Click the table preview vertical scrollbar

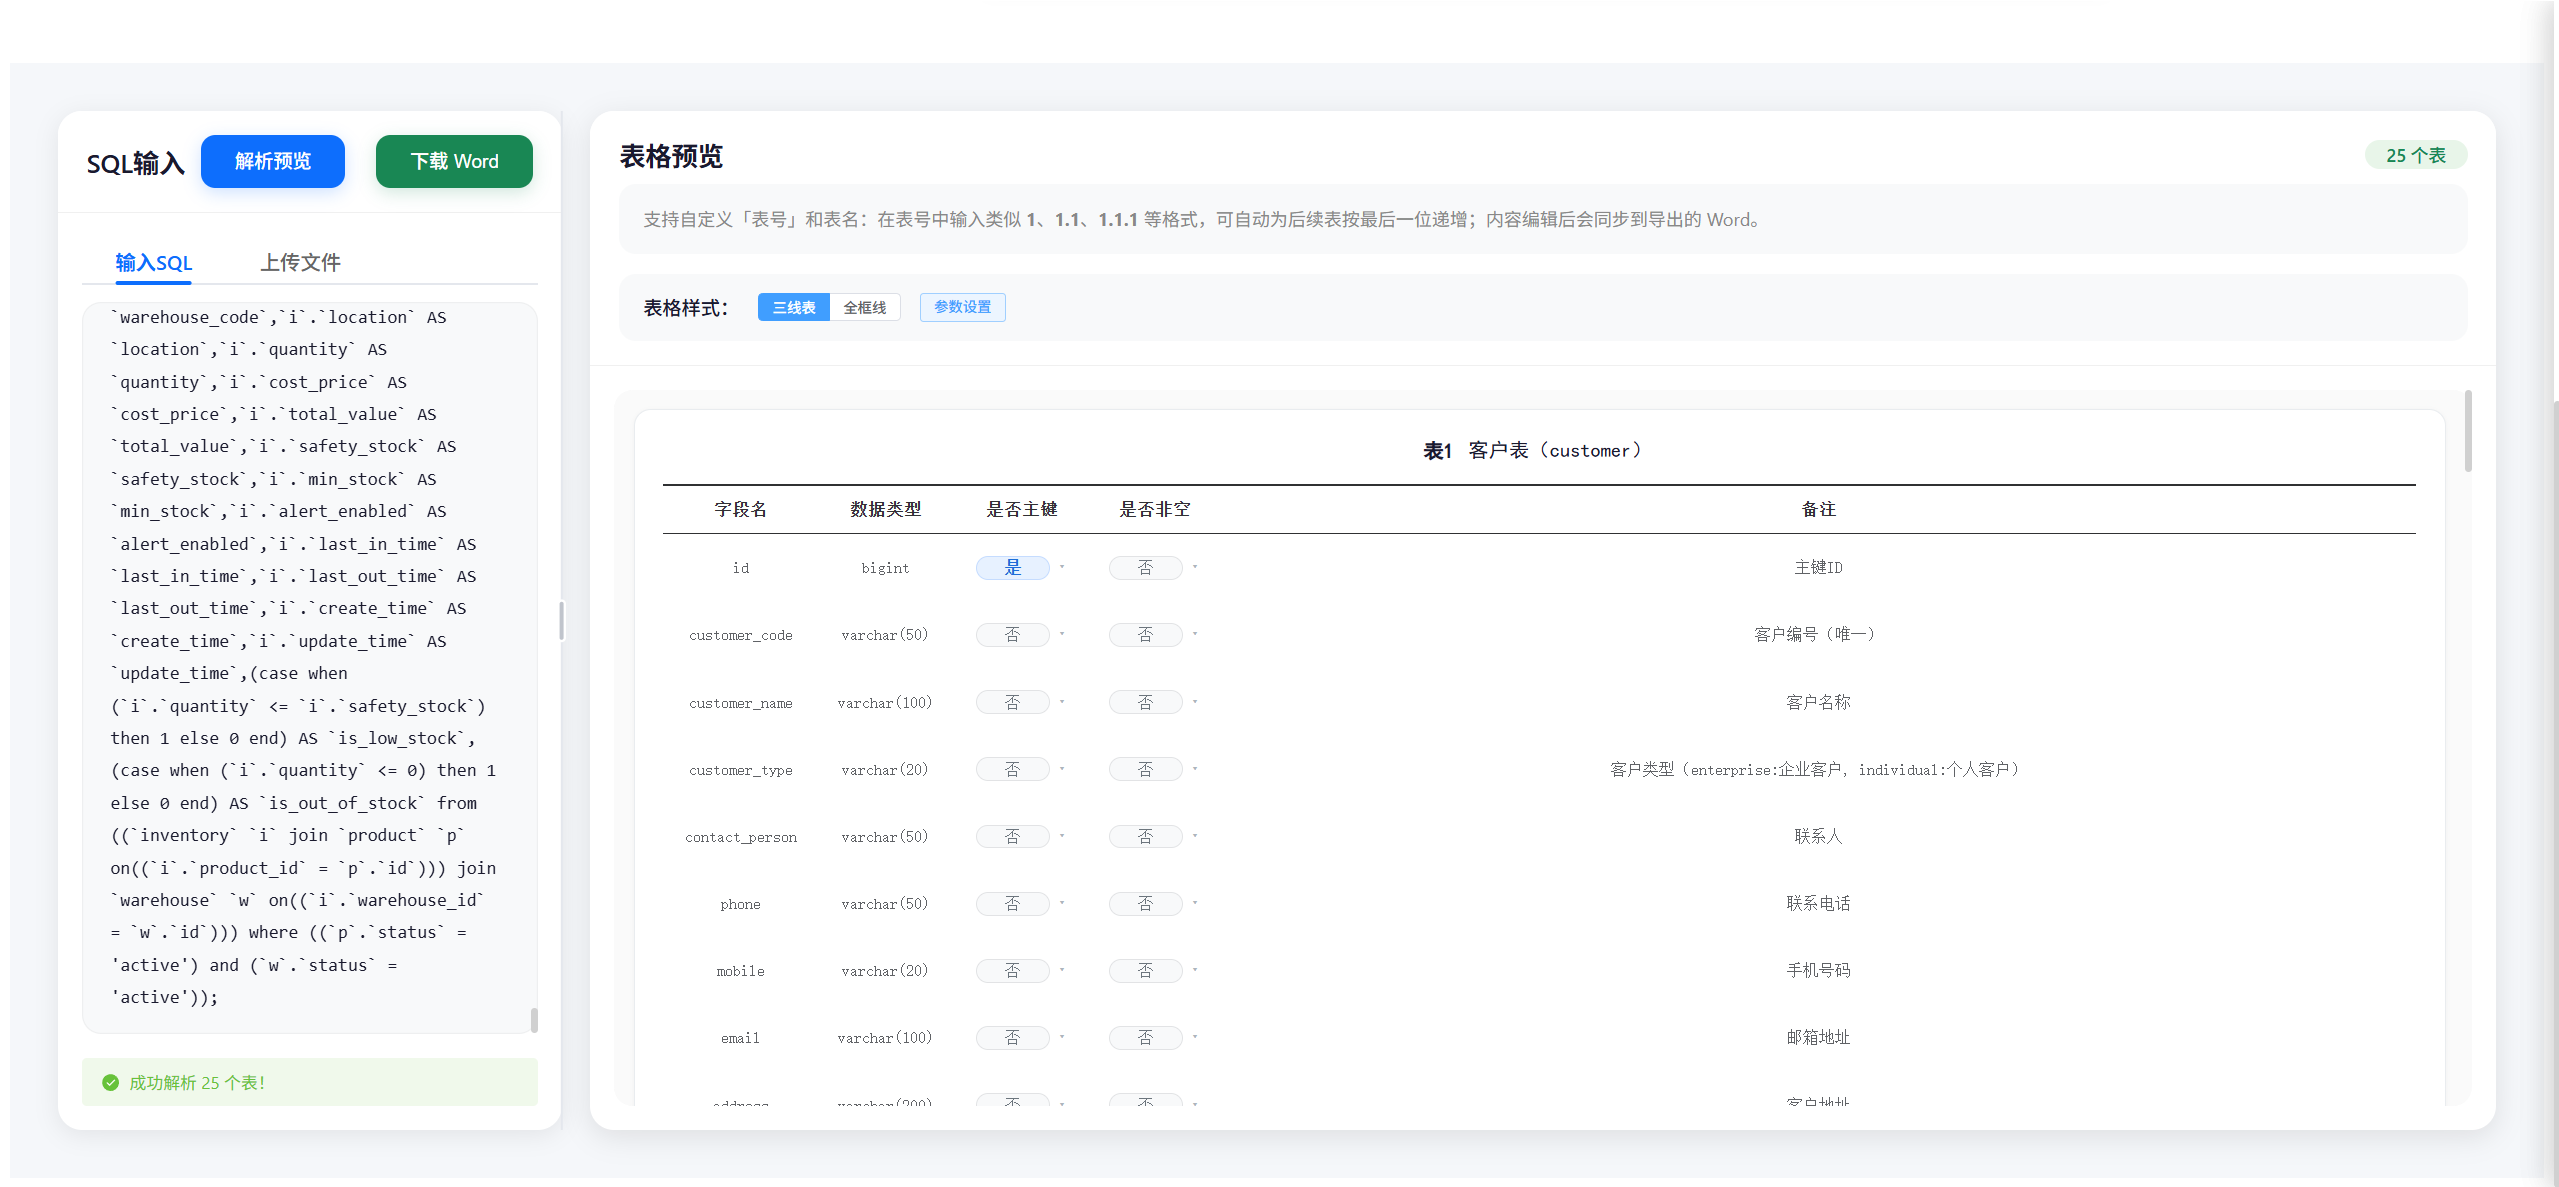point(2467,432)
